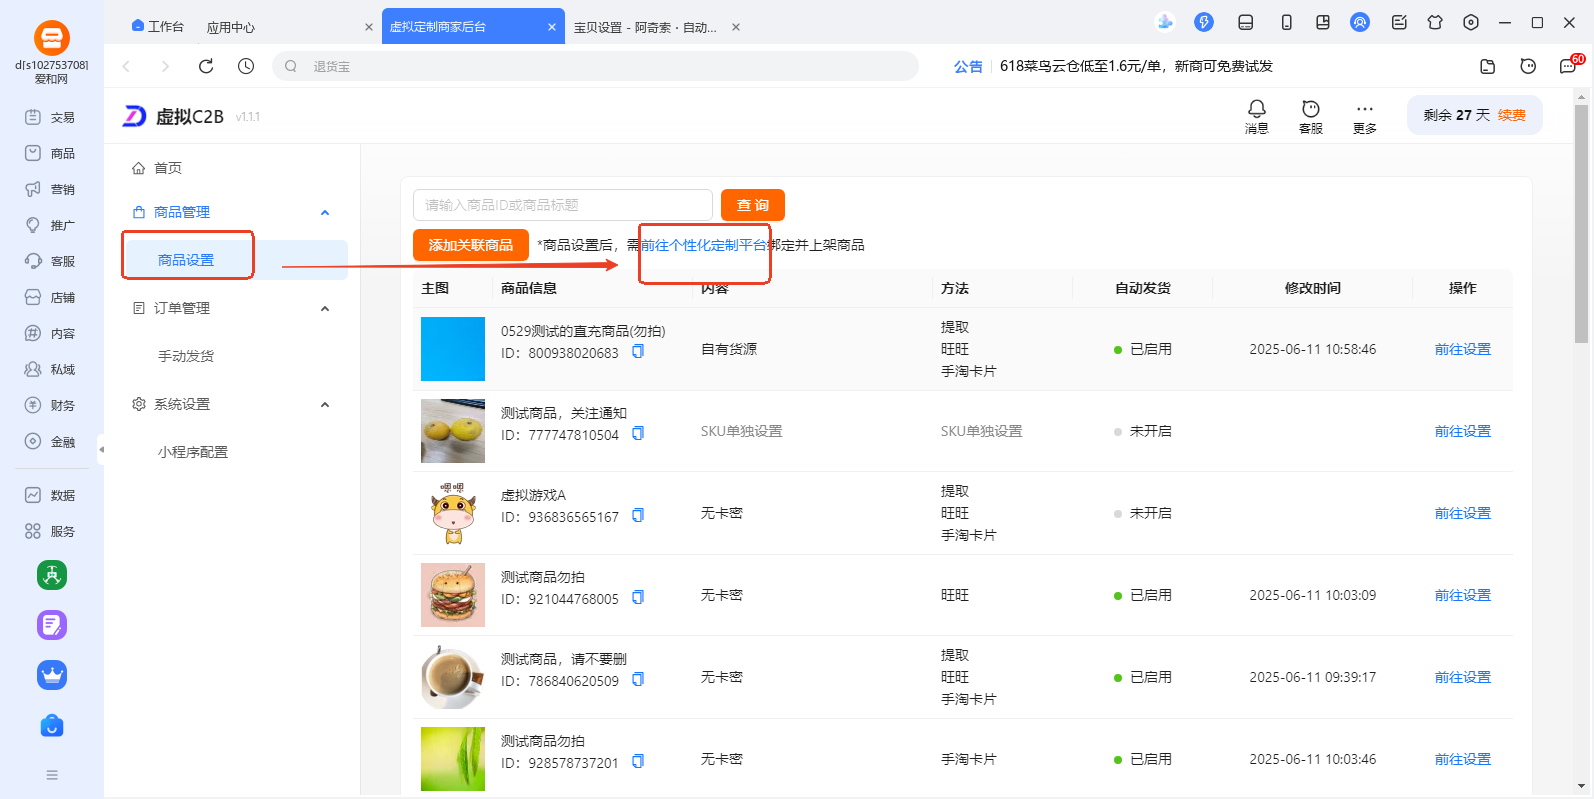Launch the blue shopping bag app icon
This screenshot has height=799, width=1594.
point(52,725)
